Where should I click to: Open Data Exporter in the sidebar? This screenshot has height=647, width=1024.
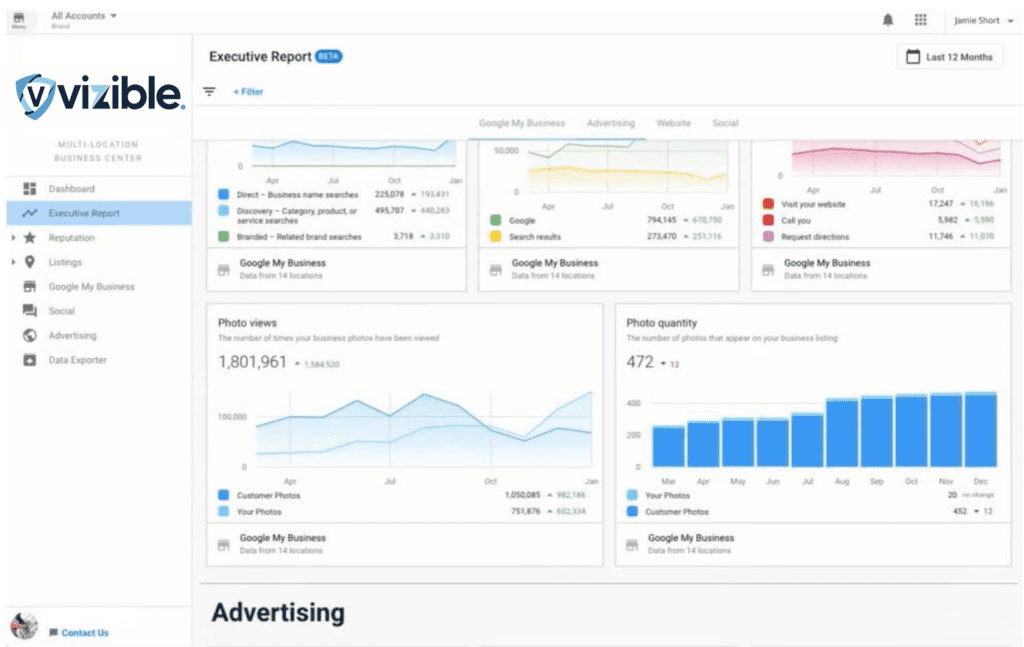point(99,360)
